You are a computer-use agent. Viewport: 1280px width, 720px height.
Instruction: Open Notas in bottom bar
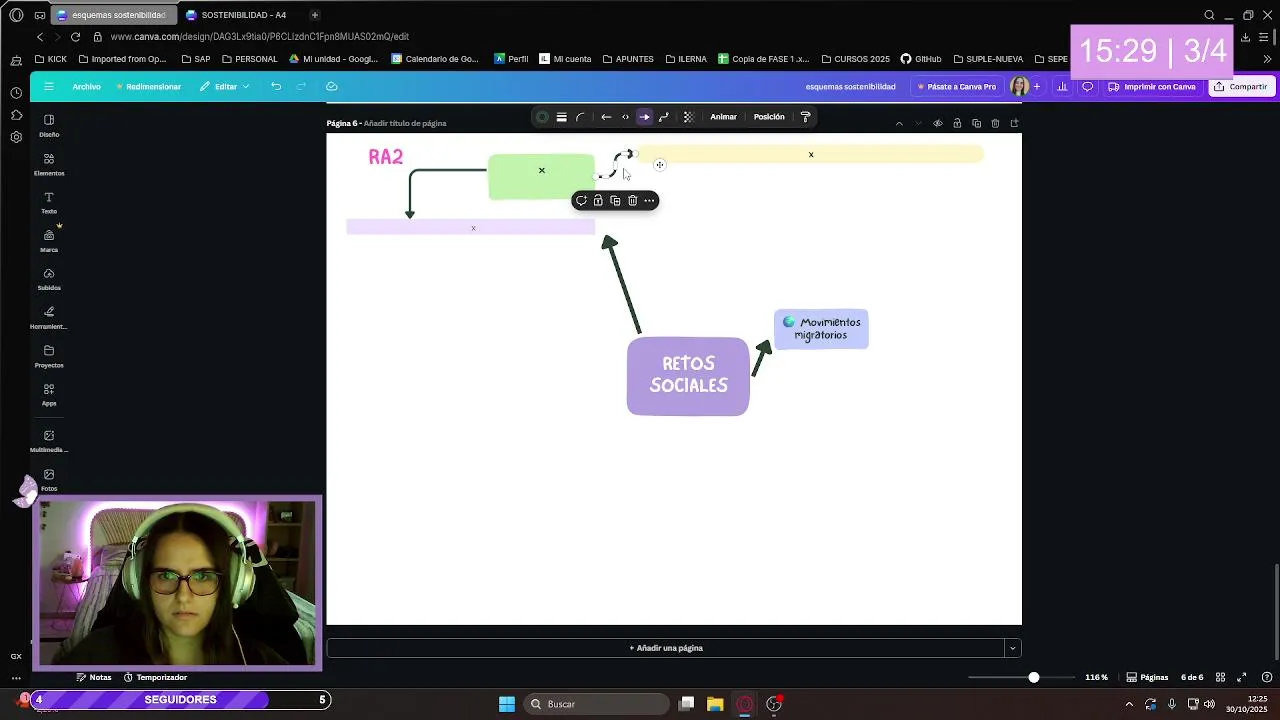(x=94, y=677)
